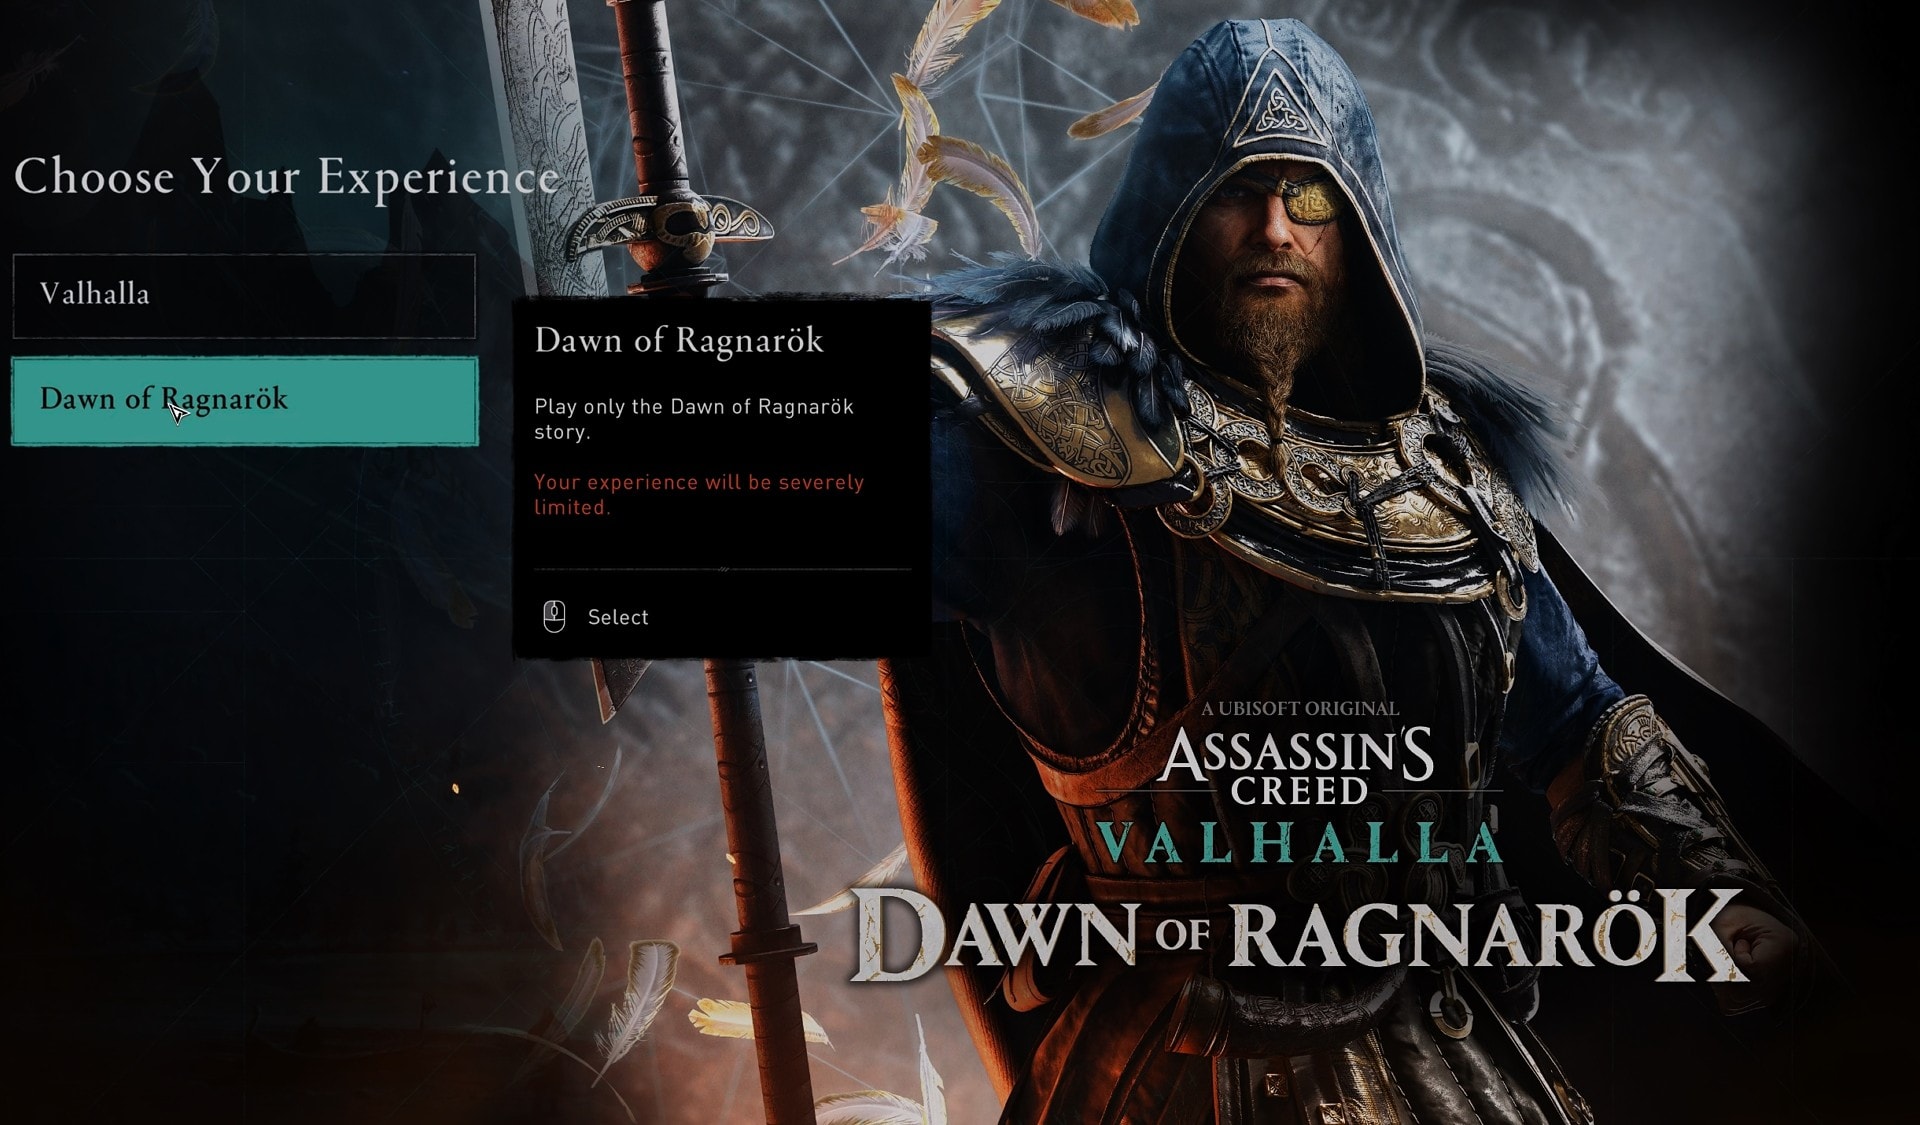This screenshot has width=1920, height=1125.
Task: Click the A Ubisoft Original caption
Action: click(x=1299, y=708)
